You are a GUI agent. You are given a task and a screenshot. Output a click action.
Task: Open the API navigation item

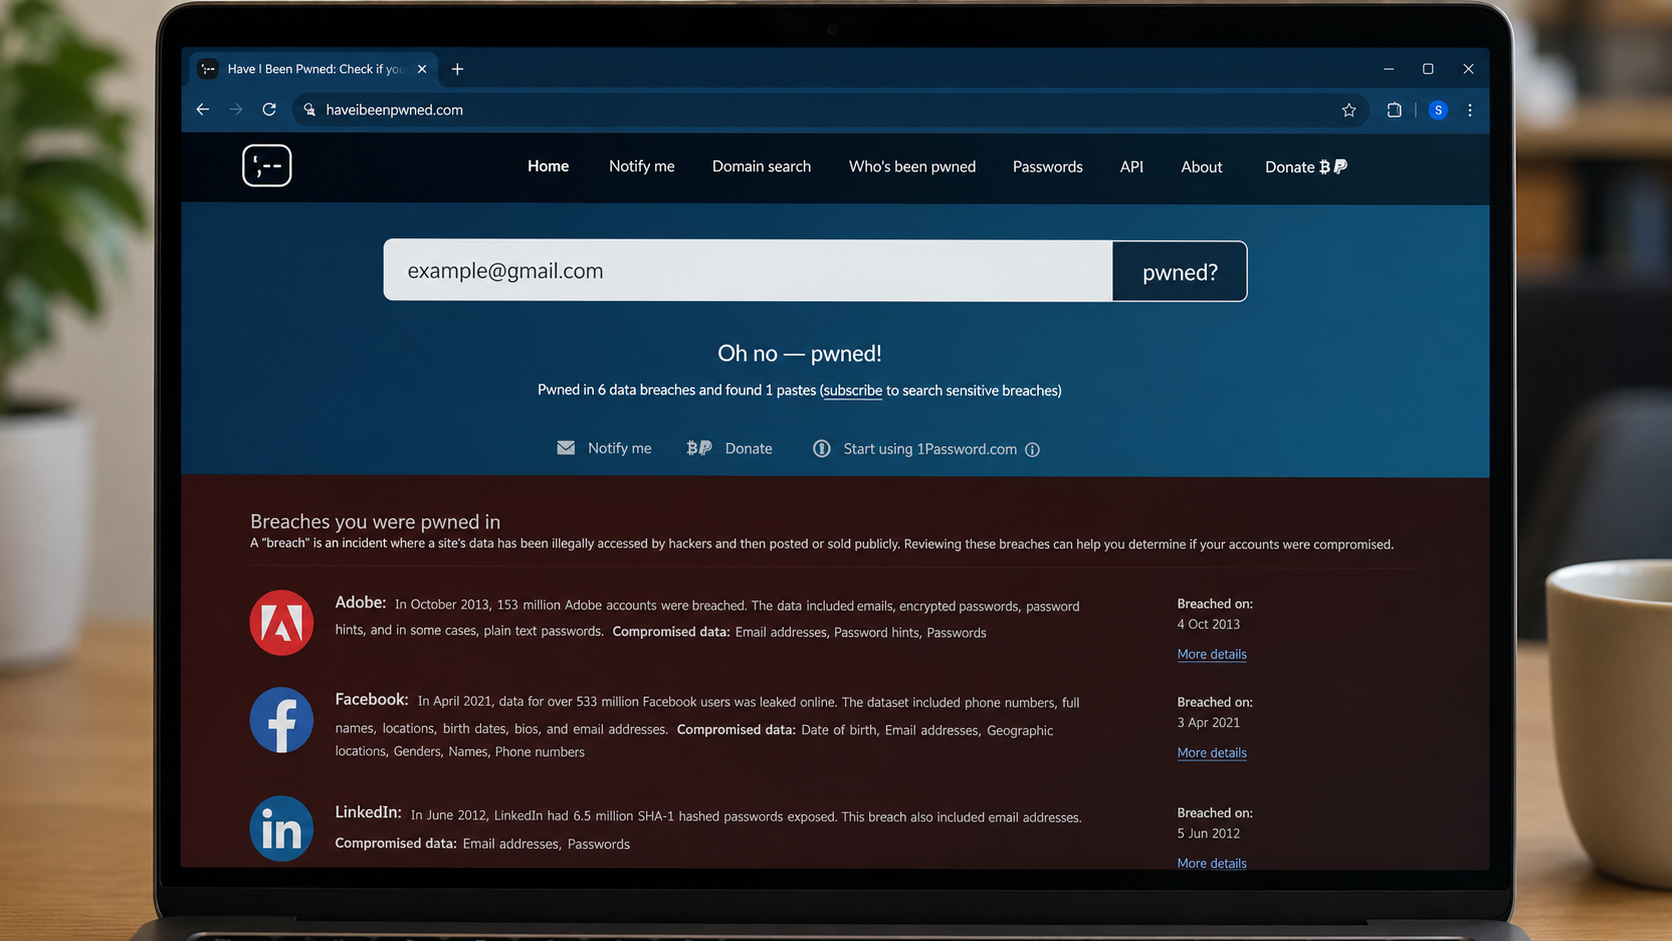point(1131,167)
